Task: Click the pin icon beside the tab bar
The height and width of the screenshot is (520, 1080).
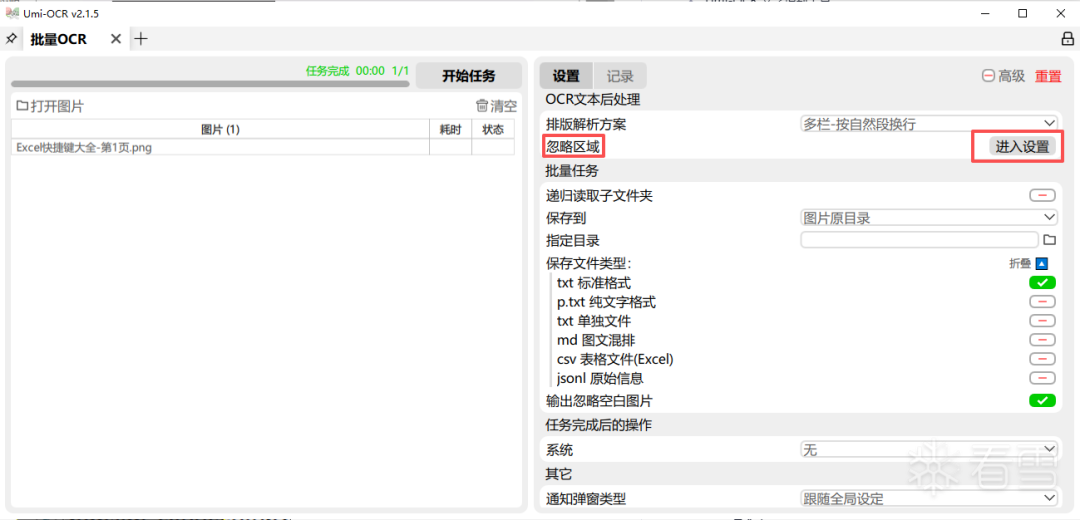Action: (12, 39)
